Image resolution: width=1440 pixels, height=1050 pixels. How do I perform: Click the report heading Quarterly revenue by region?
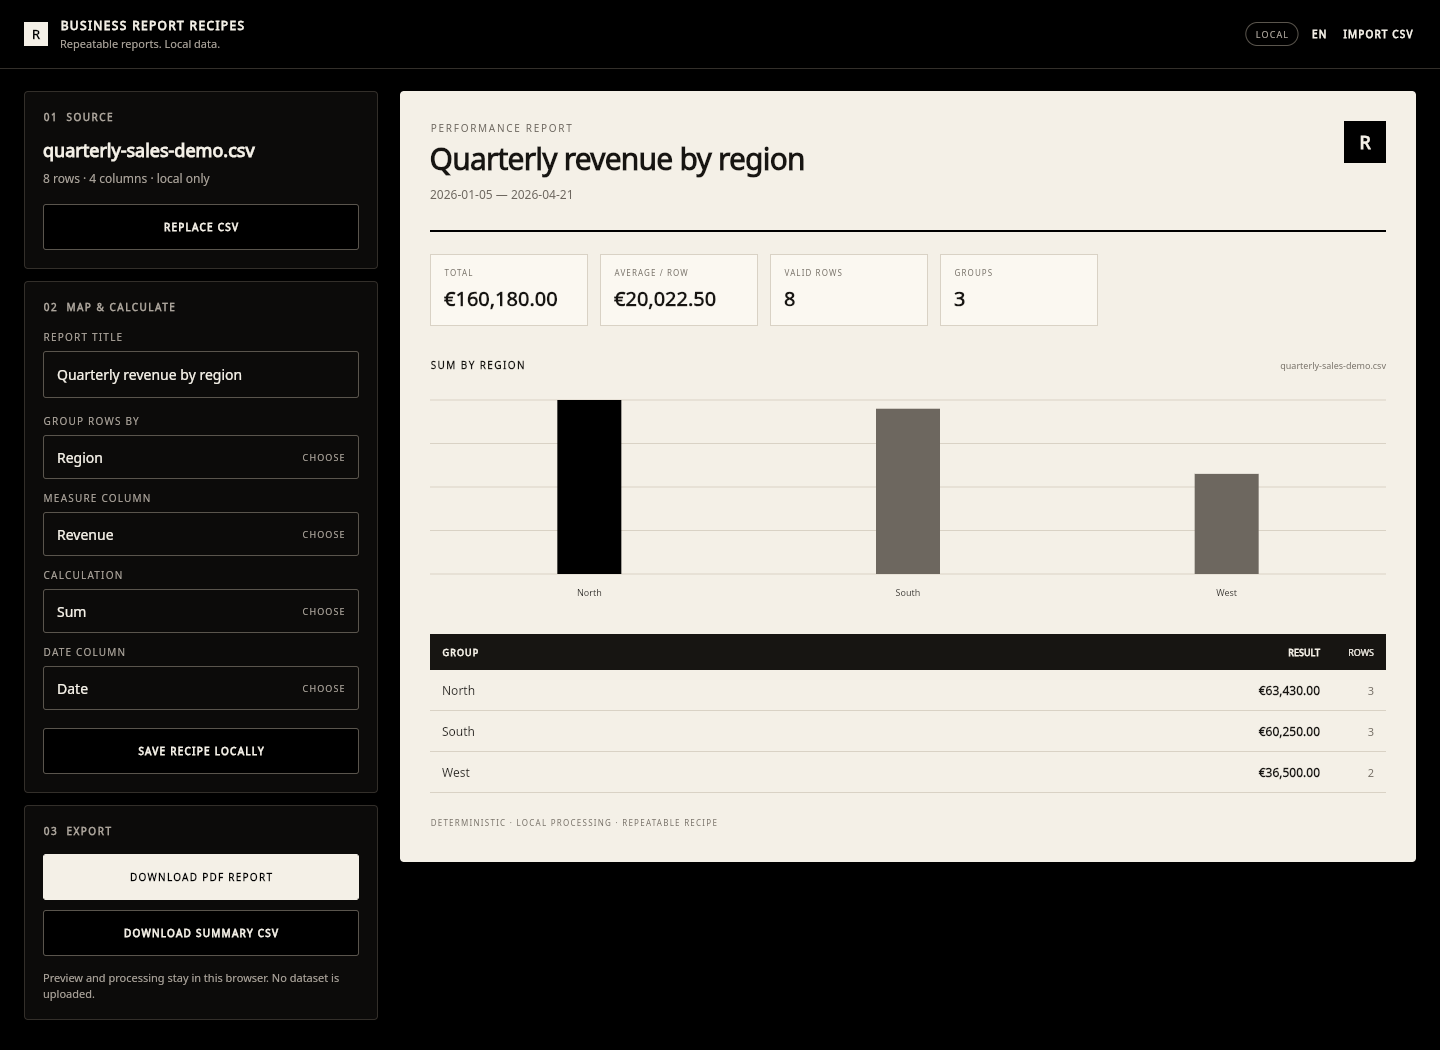tap(617, 159)
